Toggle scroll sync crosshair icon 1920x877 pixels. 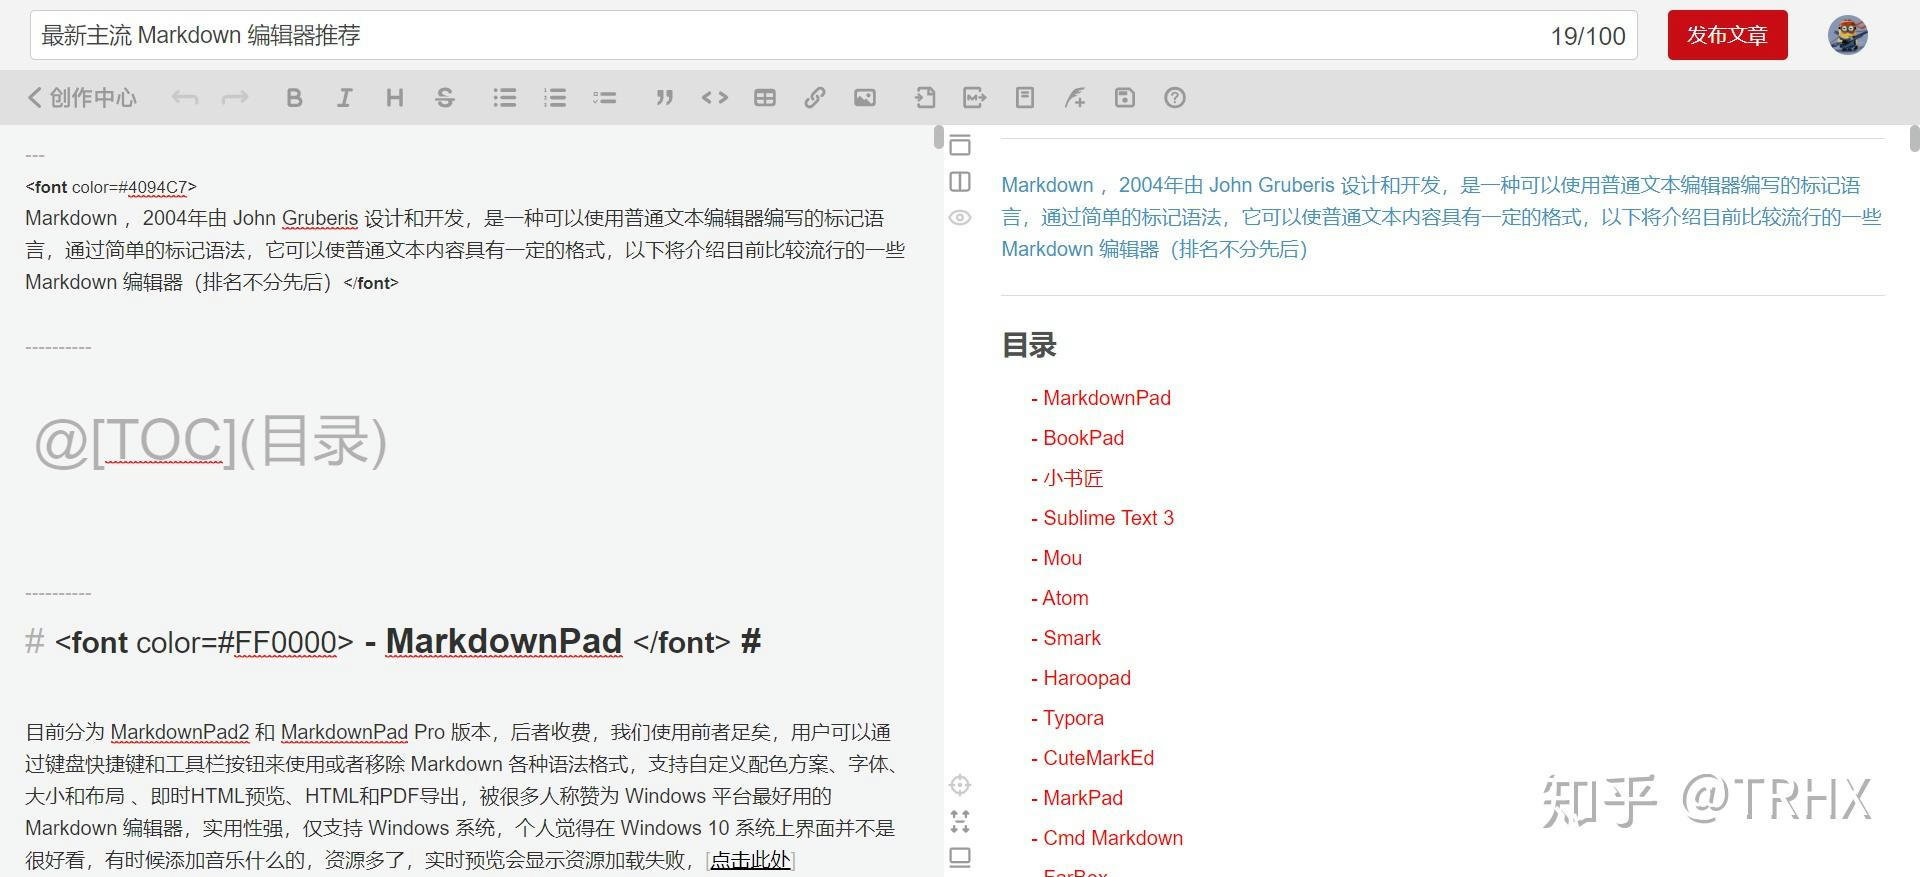click(960, 785)
